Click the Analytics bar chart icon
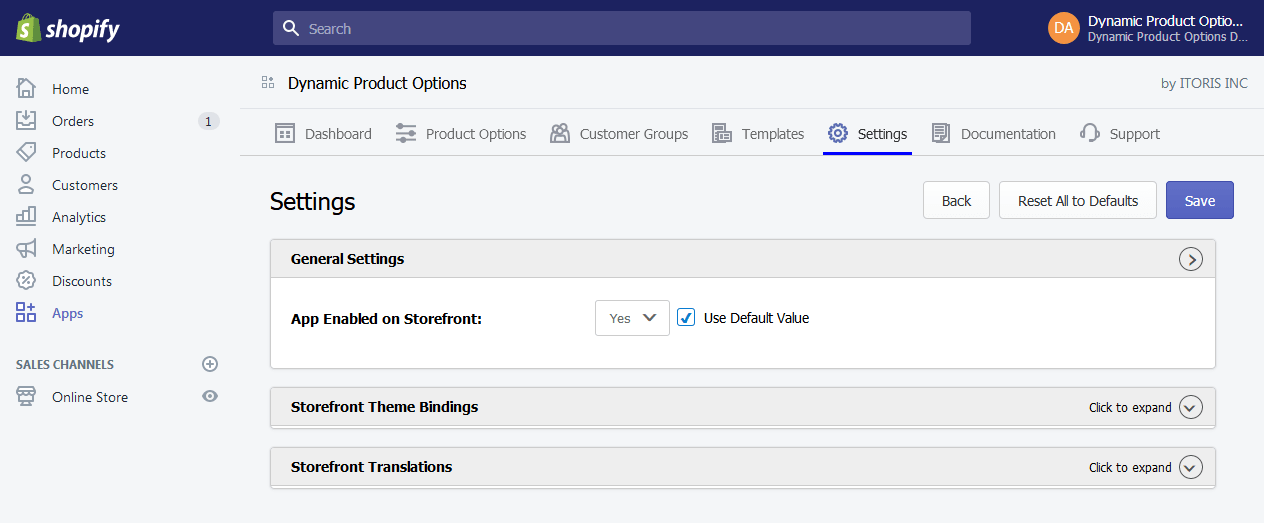The width and height of the screenshot is (1264, 523). point(26,216)
